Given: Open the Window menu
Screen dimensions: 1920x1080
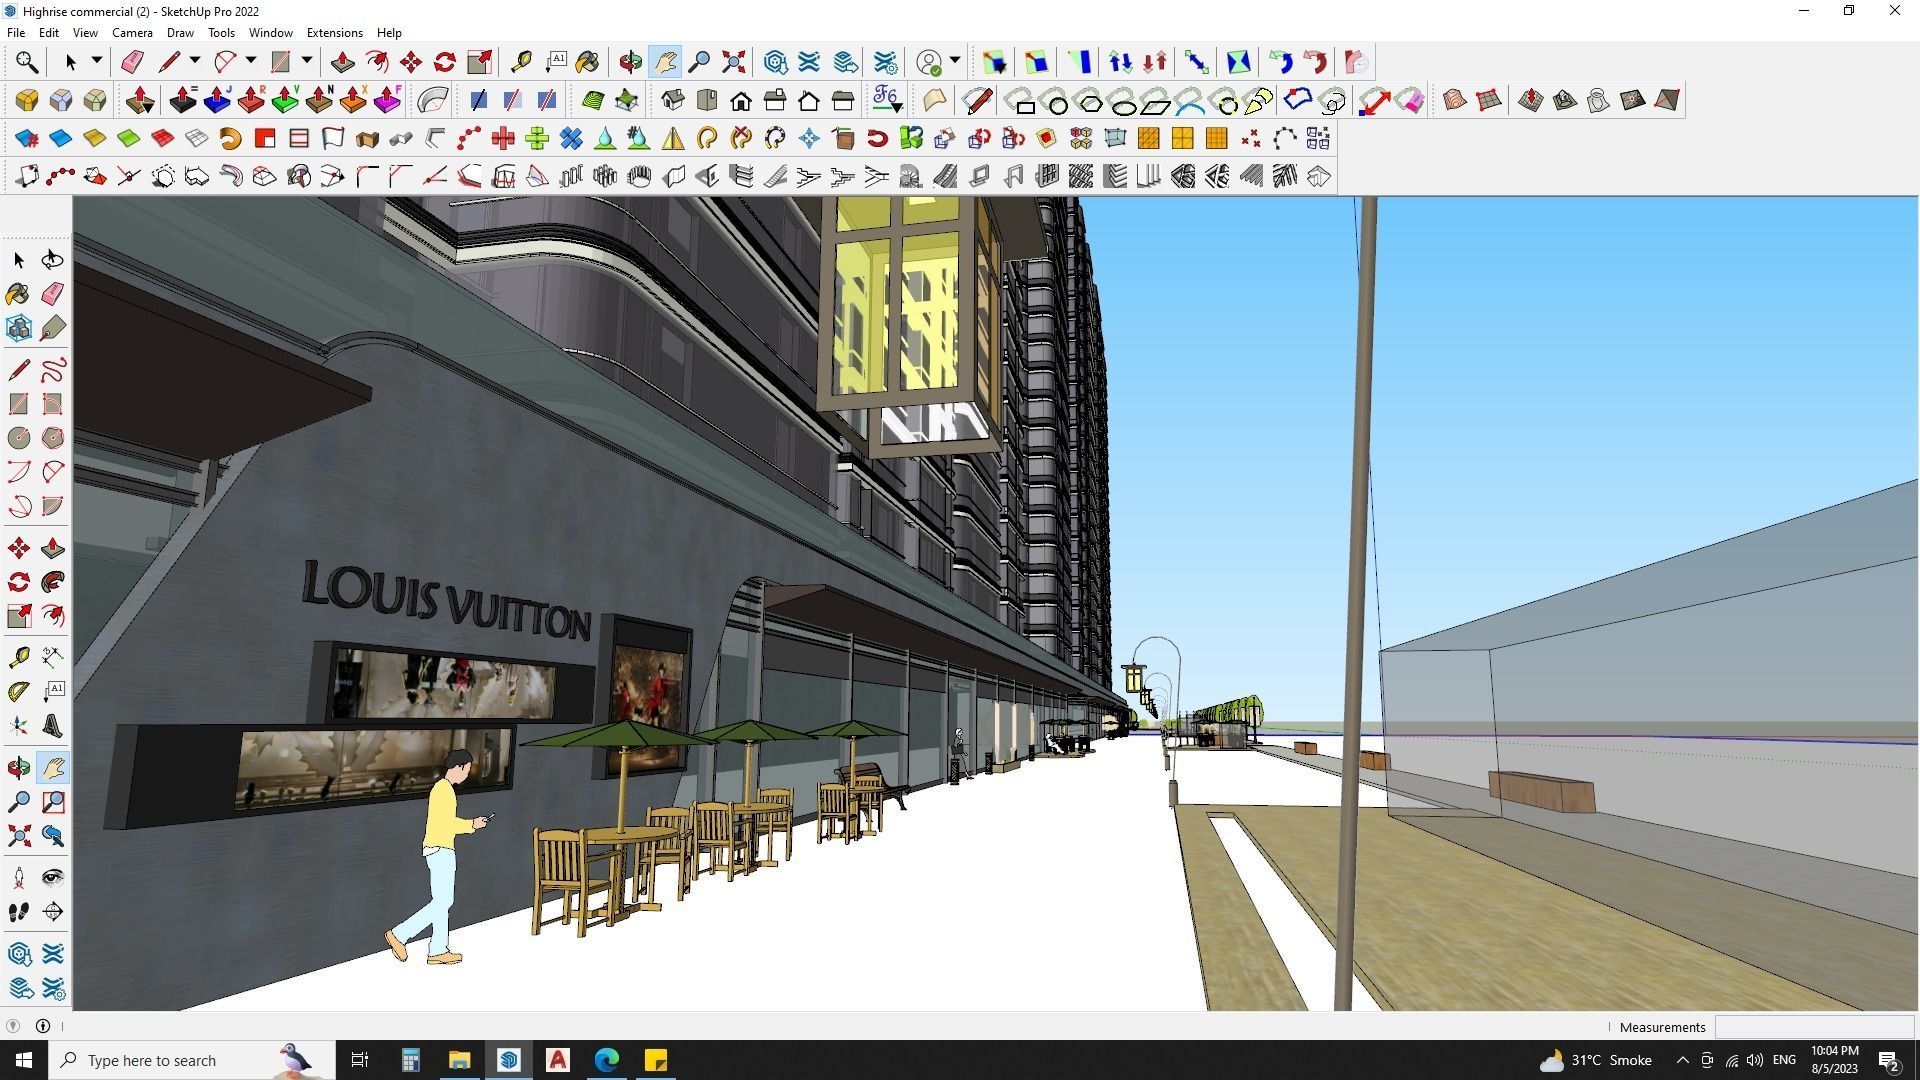Looking at the screenshot, I should click(270, 33).
